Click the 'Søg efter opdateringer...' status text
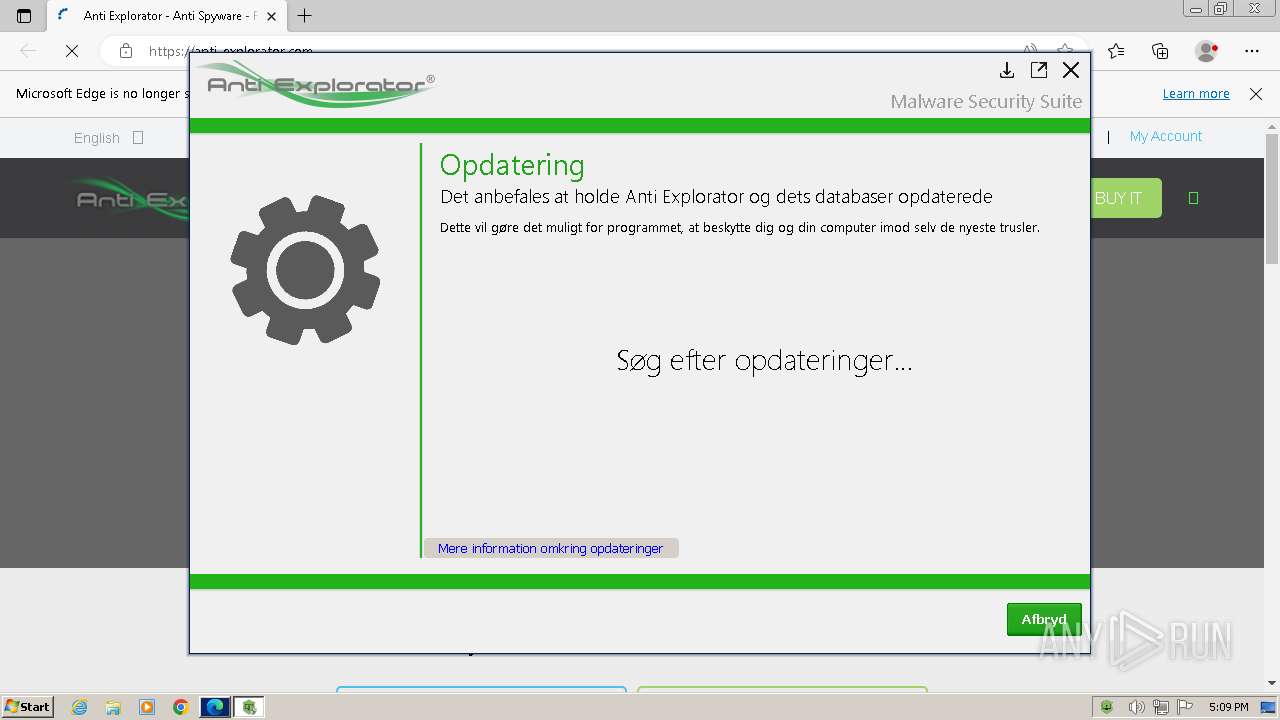The height and width of the screenshot is (720, 1280). [764, 360]
